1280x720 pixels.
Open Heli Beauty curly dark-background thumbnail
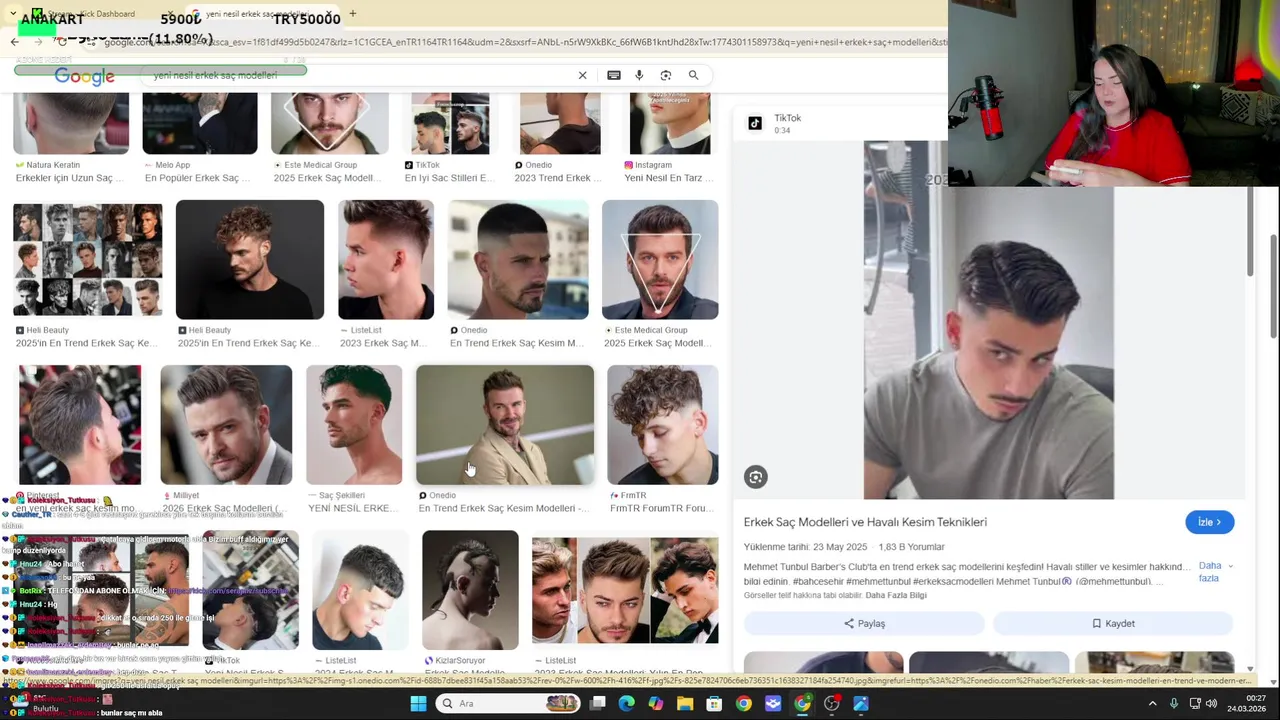(x=250, y=260)
